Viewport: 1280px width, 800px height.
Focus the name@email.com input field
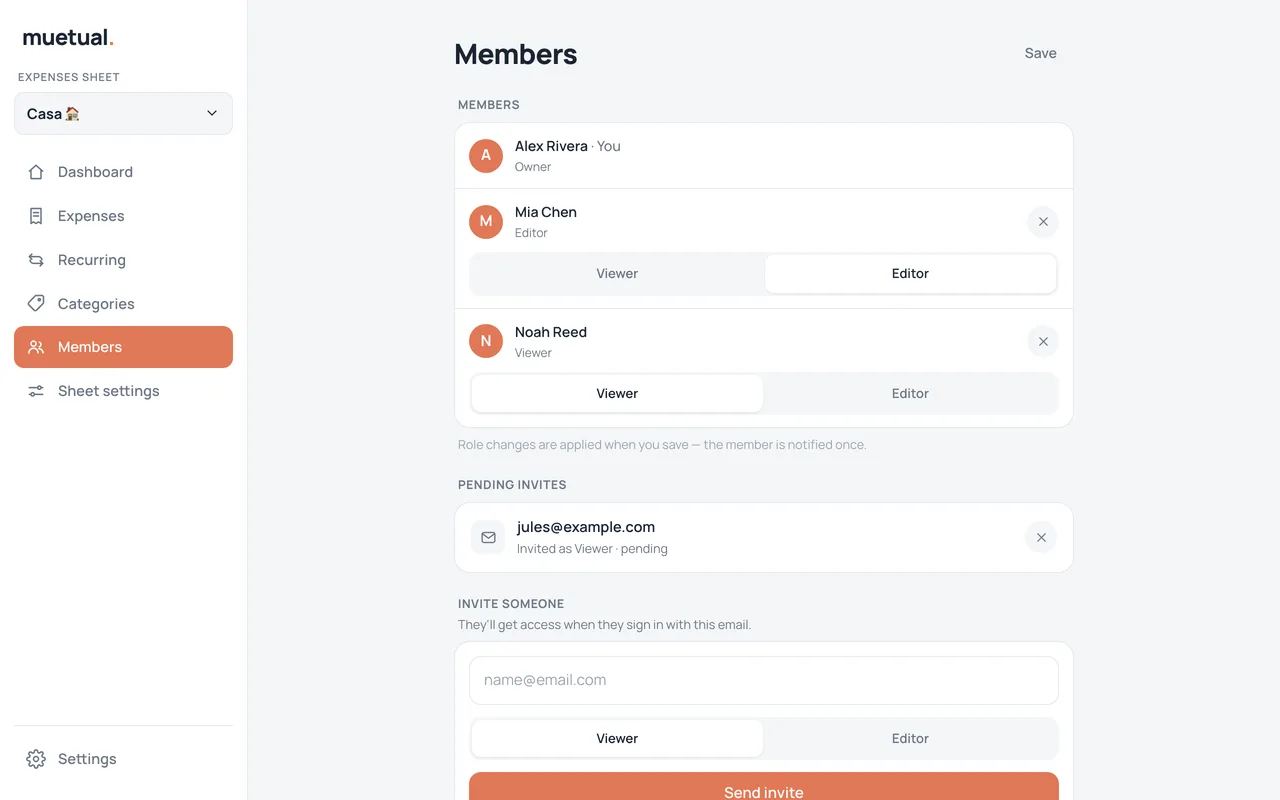point(764,681)
